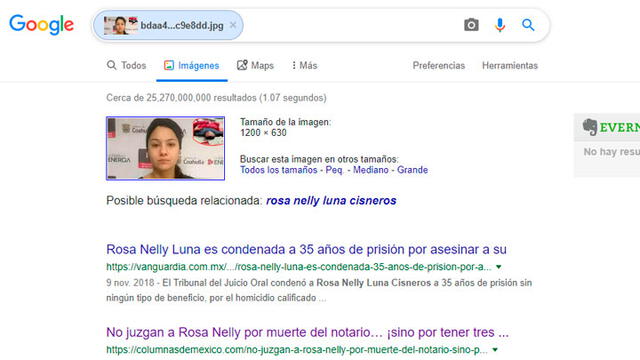Viewport: 640px width, 360px height.
Task: Click the Evernote elephant icon
Action: tap(590, 127)
